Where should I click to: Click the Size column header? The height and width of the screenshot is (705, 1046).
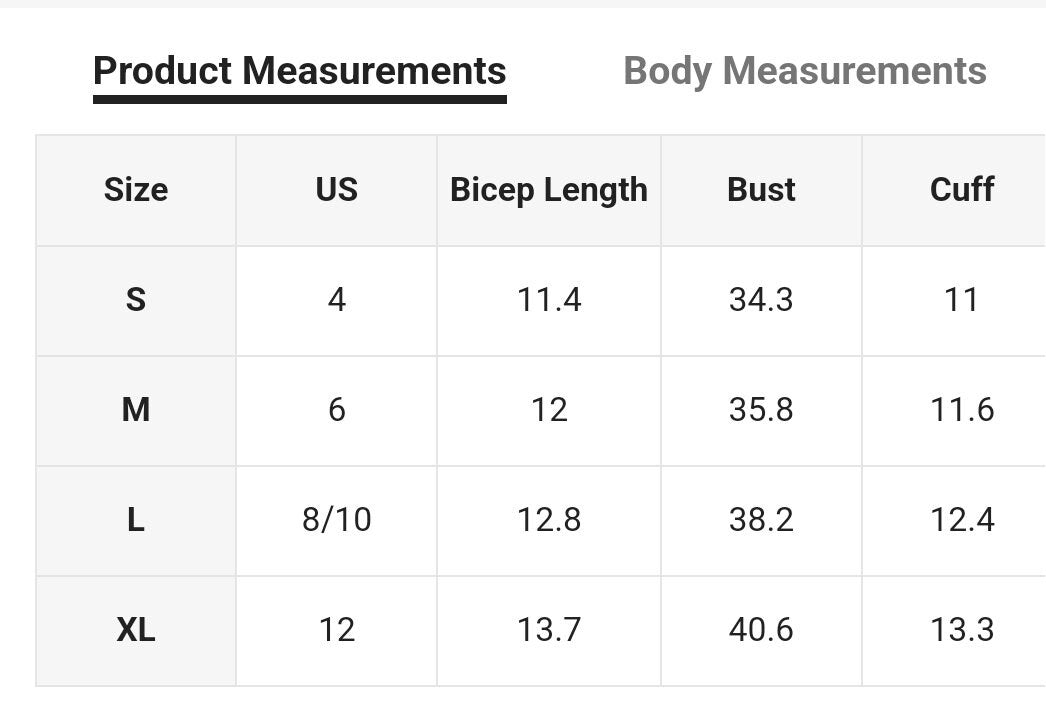tap(136, 190)
